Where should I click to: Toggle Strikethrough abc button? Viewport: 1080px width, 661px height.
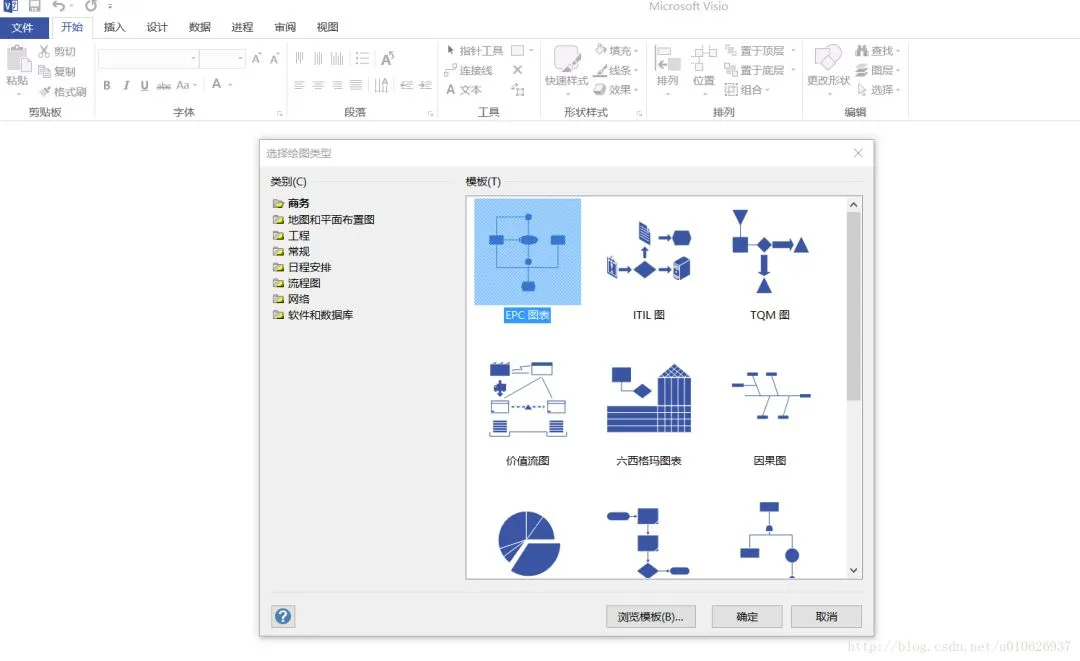pyautogui.click(x=163, y=85)
